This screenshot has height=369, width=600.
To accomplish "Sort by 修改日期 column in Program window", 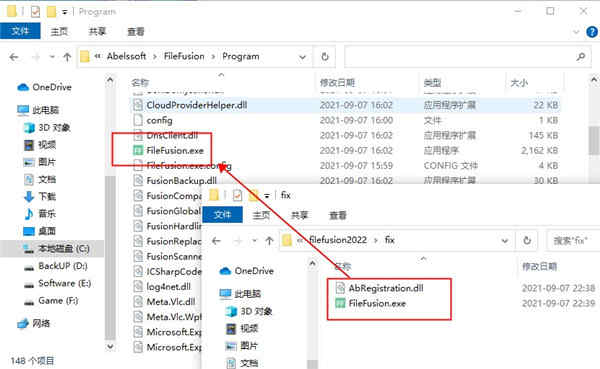I will [x=338, y=82].
